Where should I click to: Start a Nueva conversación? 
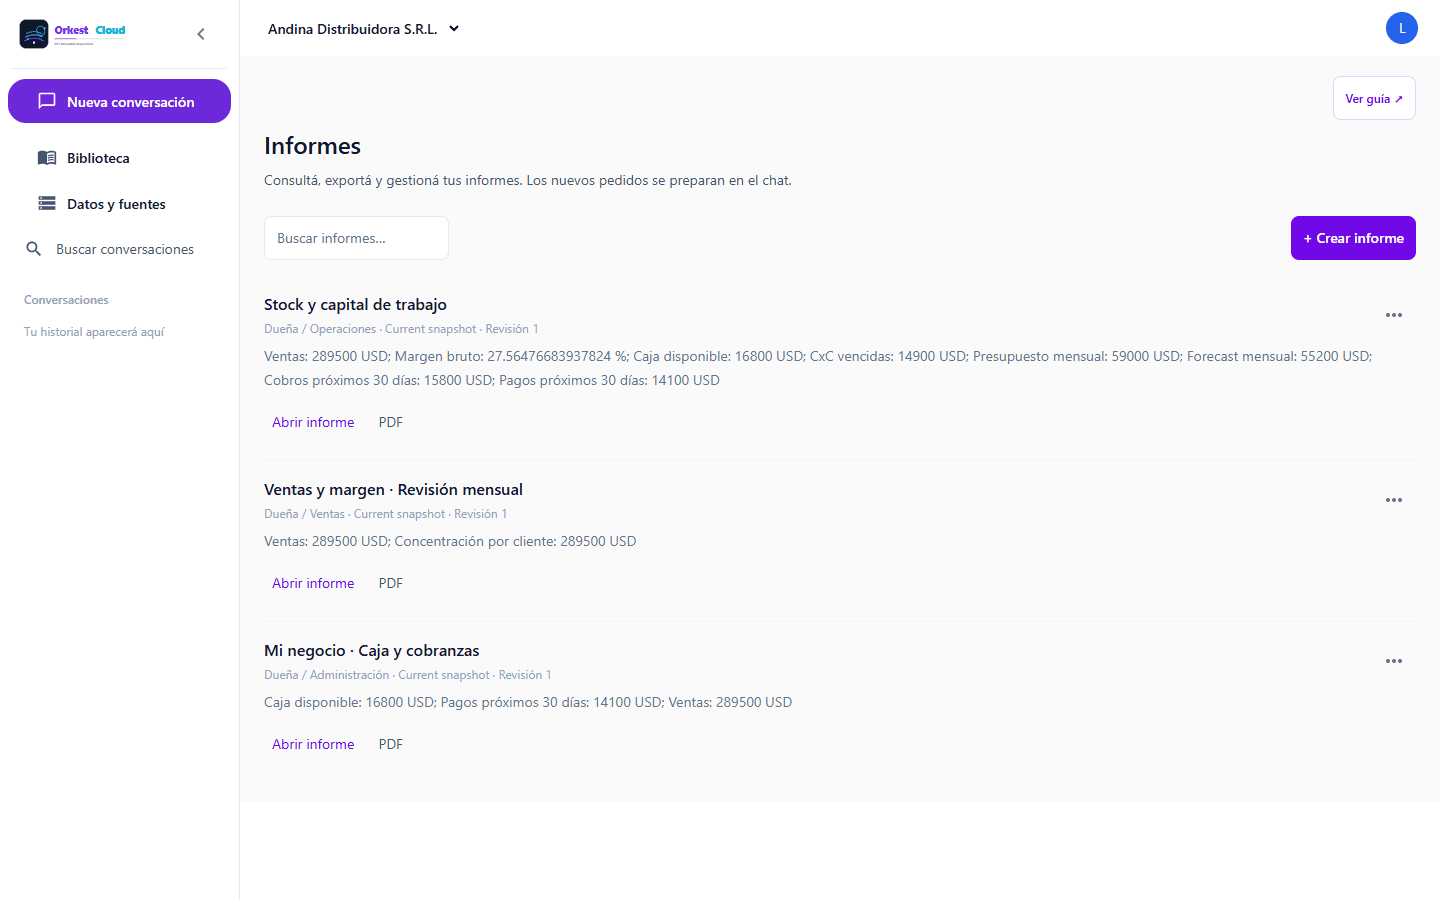(x=119, y=101)
